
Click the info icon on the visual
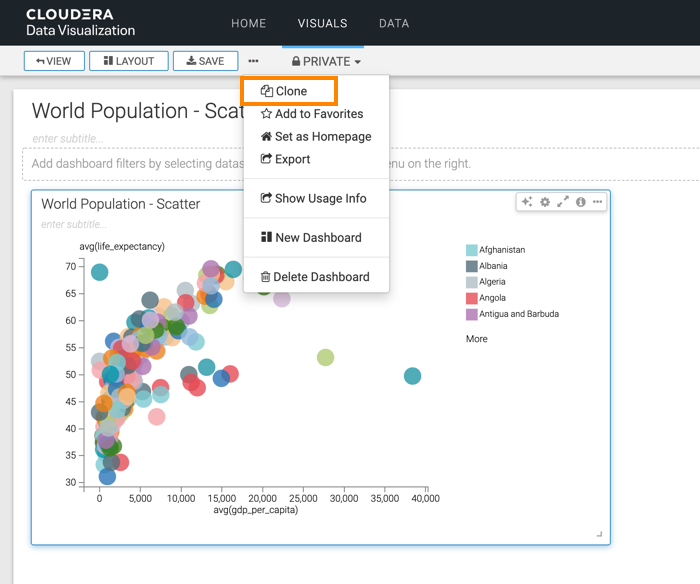581,202
